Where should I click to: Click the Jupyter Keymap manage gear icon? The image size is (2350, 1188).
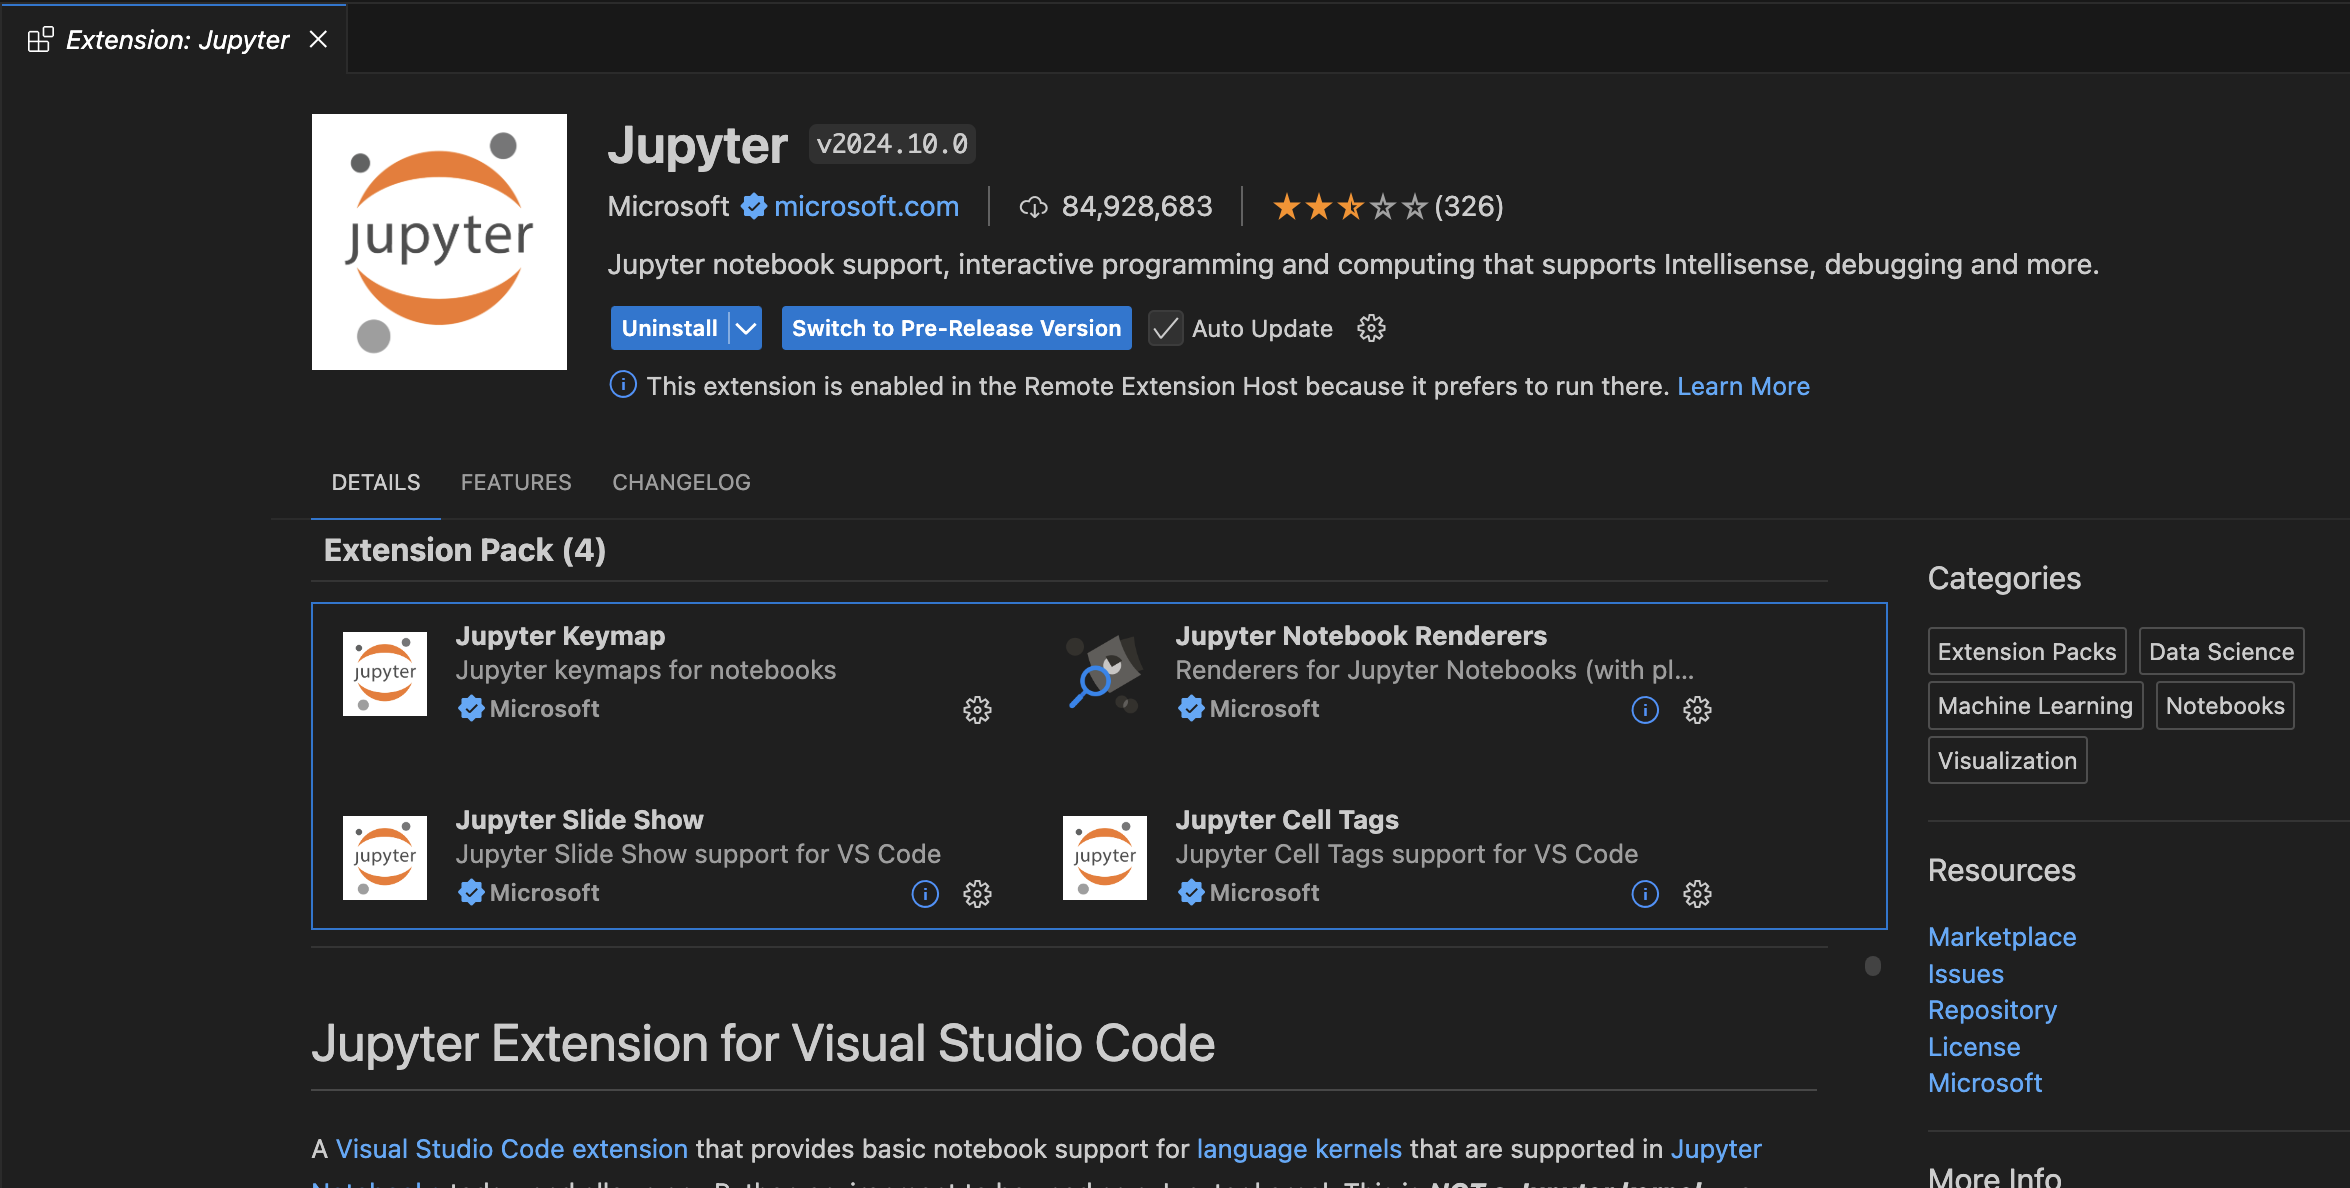pos(977,710)
